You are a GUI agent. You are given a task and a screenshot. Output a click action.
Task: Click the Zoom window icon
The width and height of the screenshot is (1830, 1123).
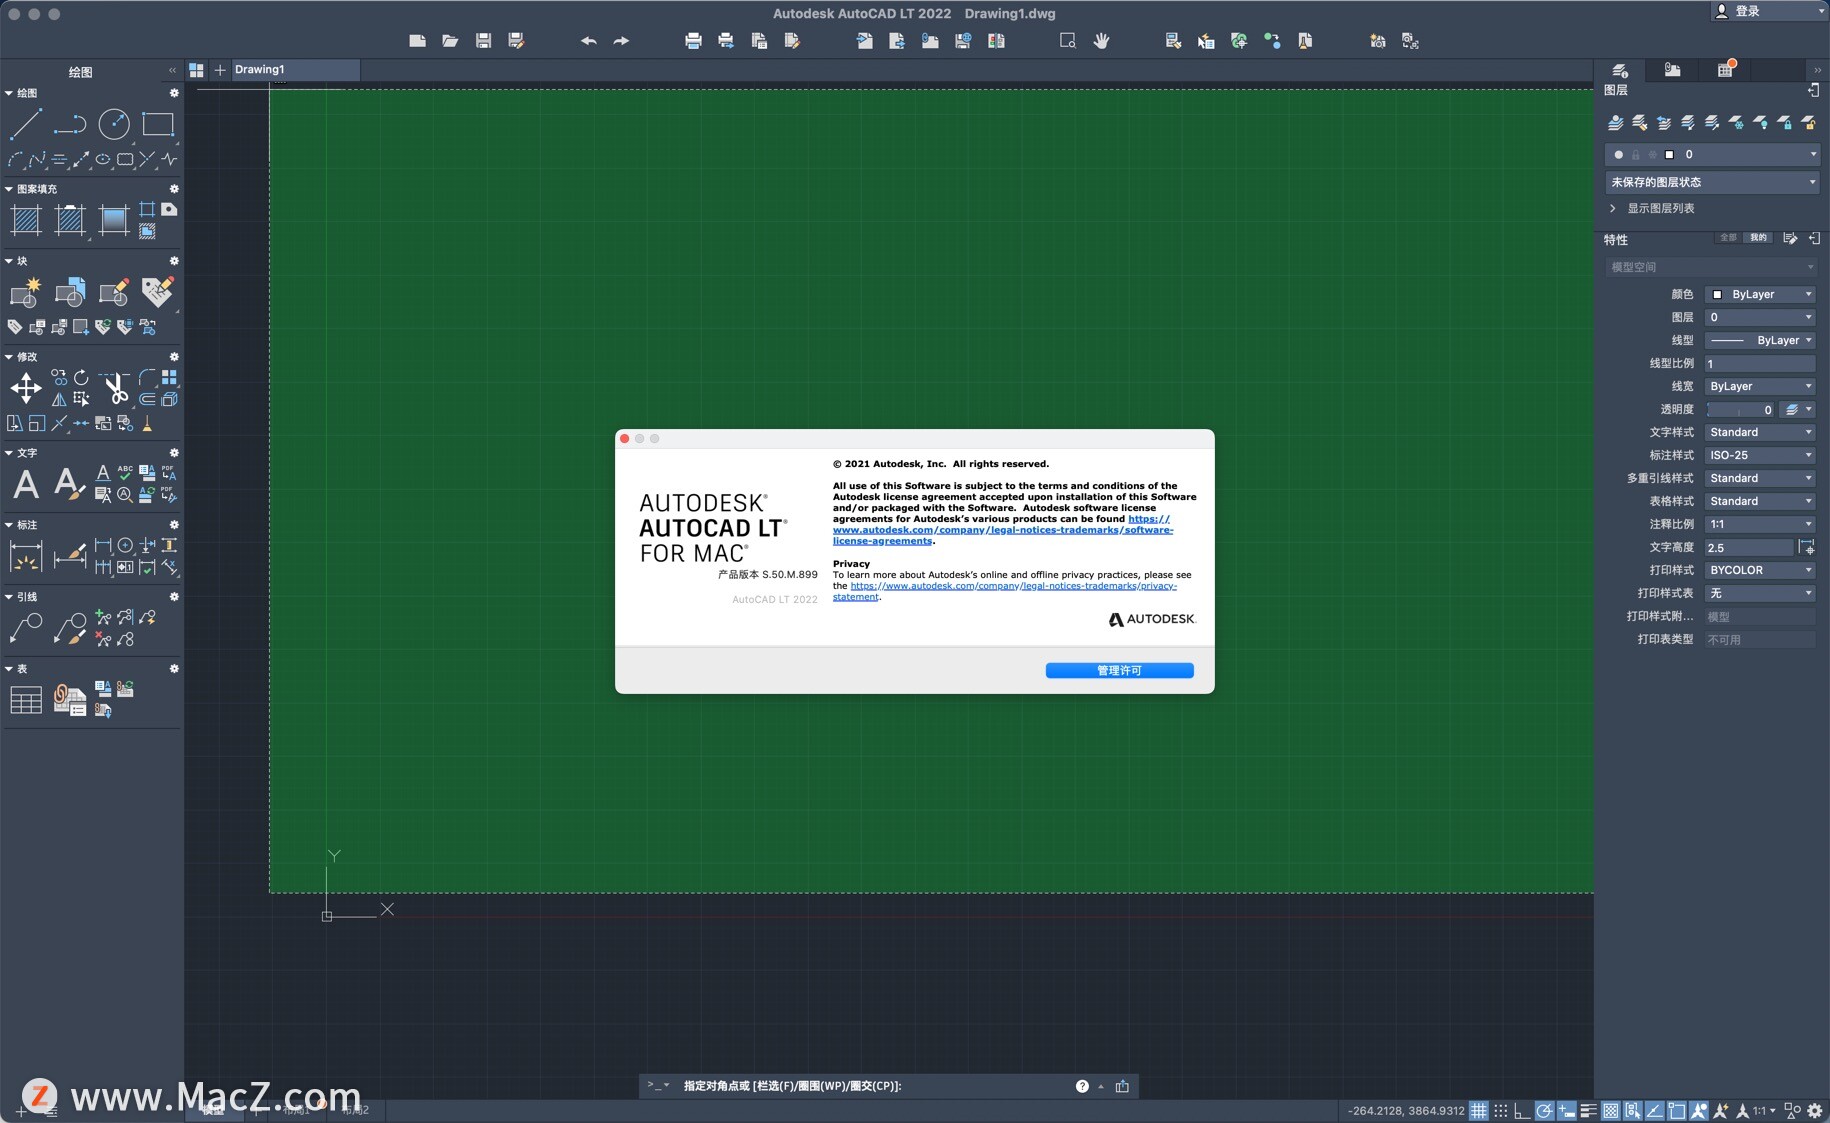click(x=1068, y=41)
